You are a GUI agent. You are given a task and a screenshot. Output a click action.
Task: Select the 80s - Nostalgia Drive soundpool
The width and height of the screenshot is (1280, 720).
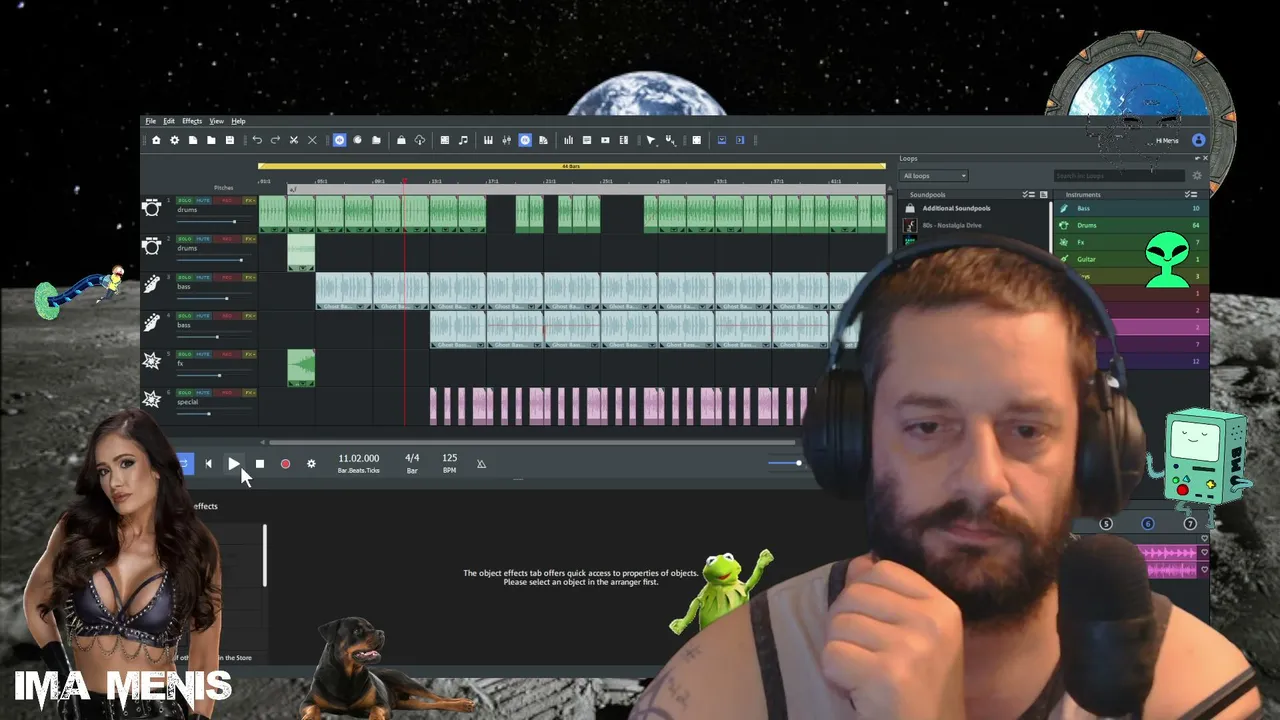[974, 226]
